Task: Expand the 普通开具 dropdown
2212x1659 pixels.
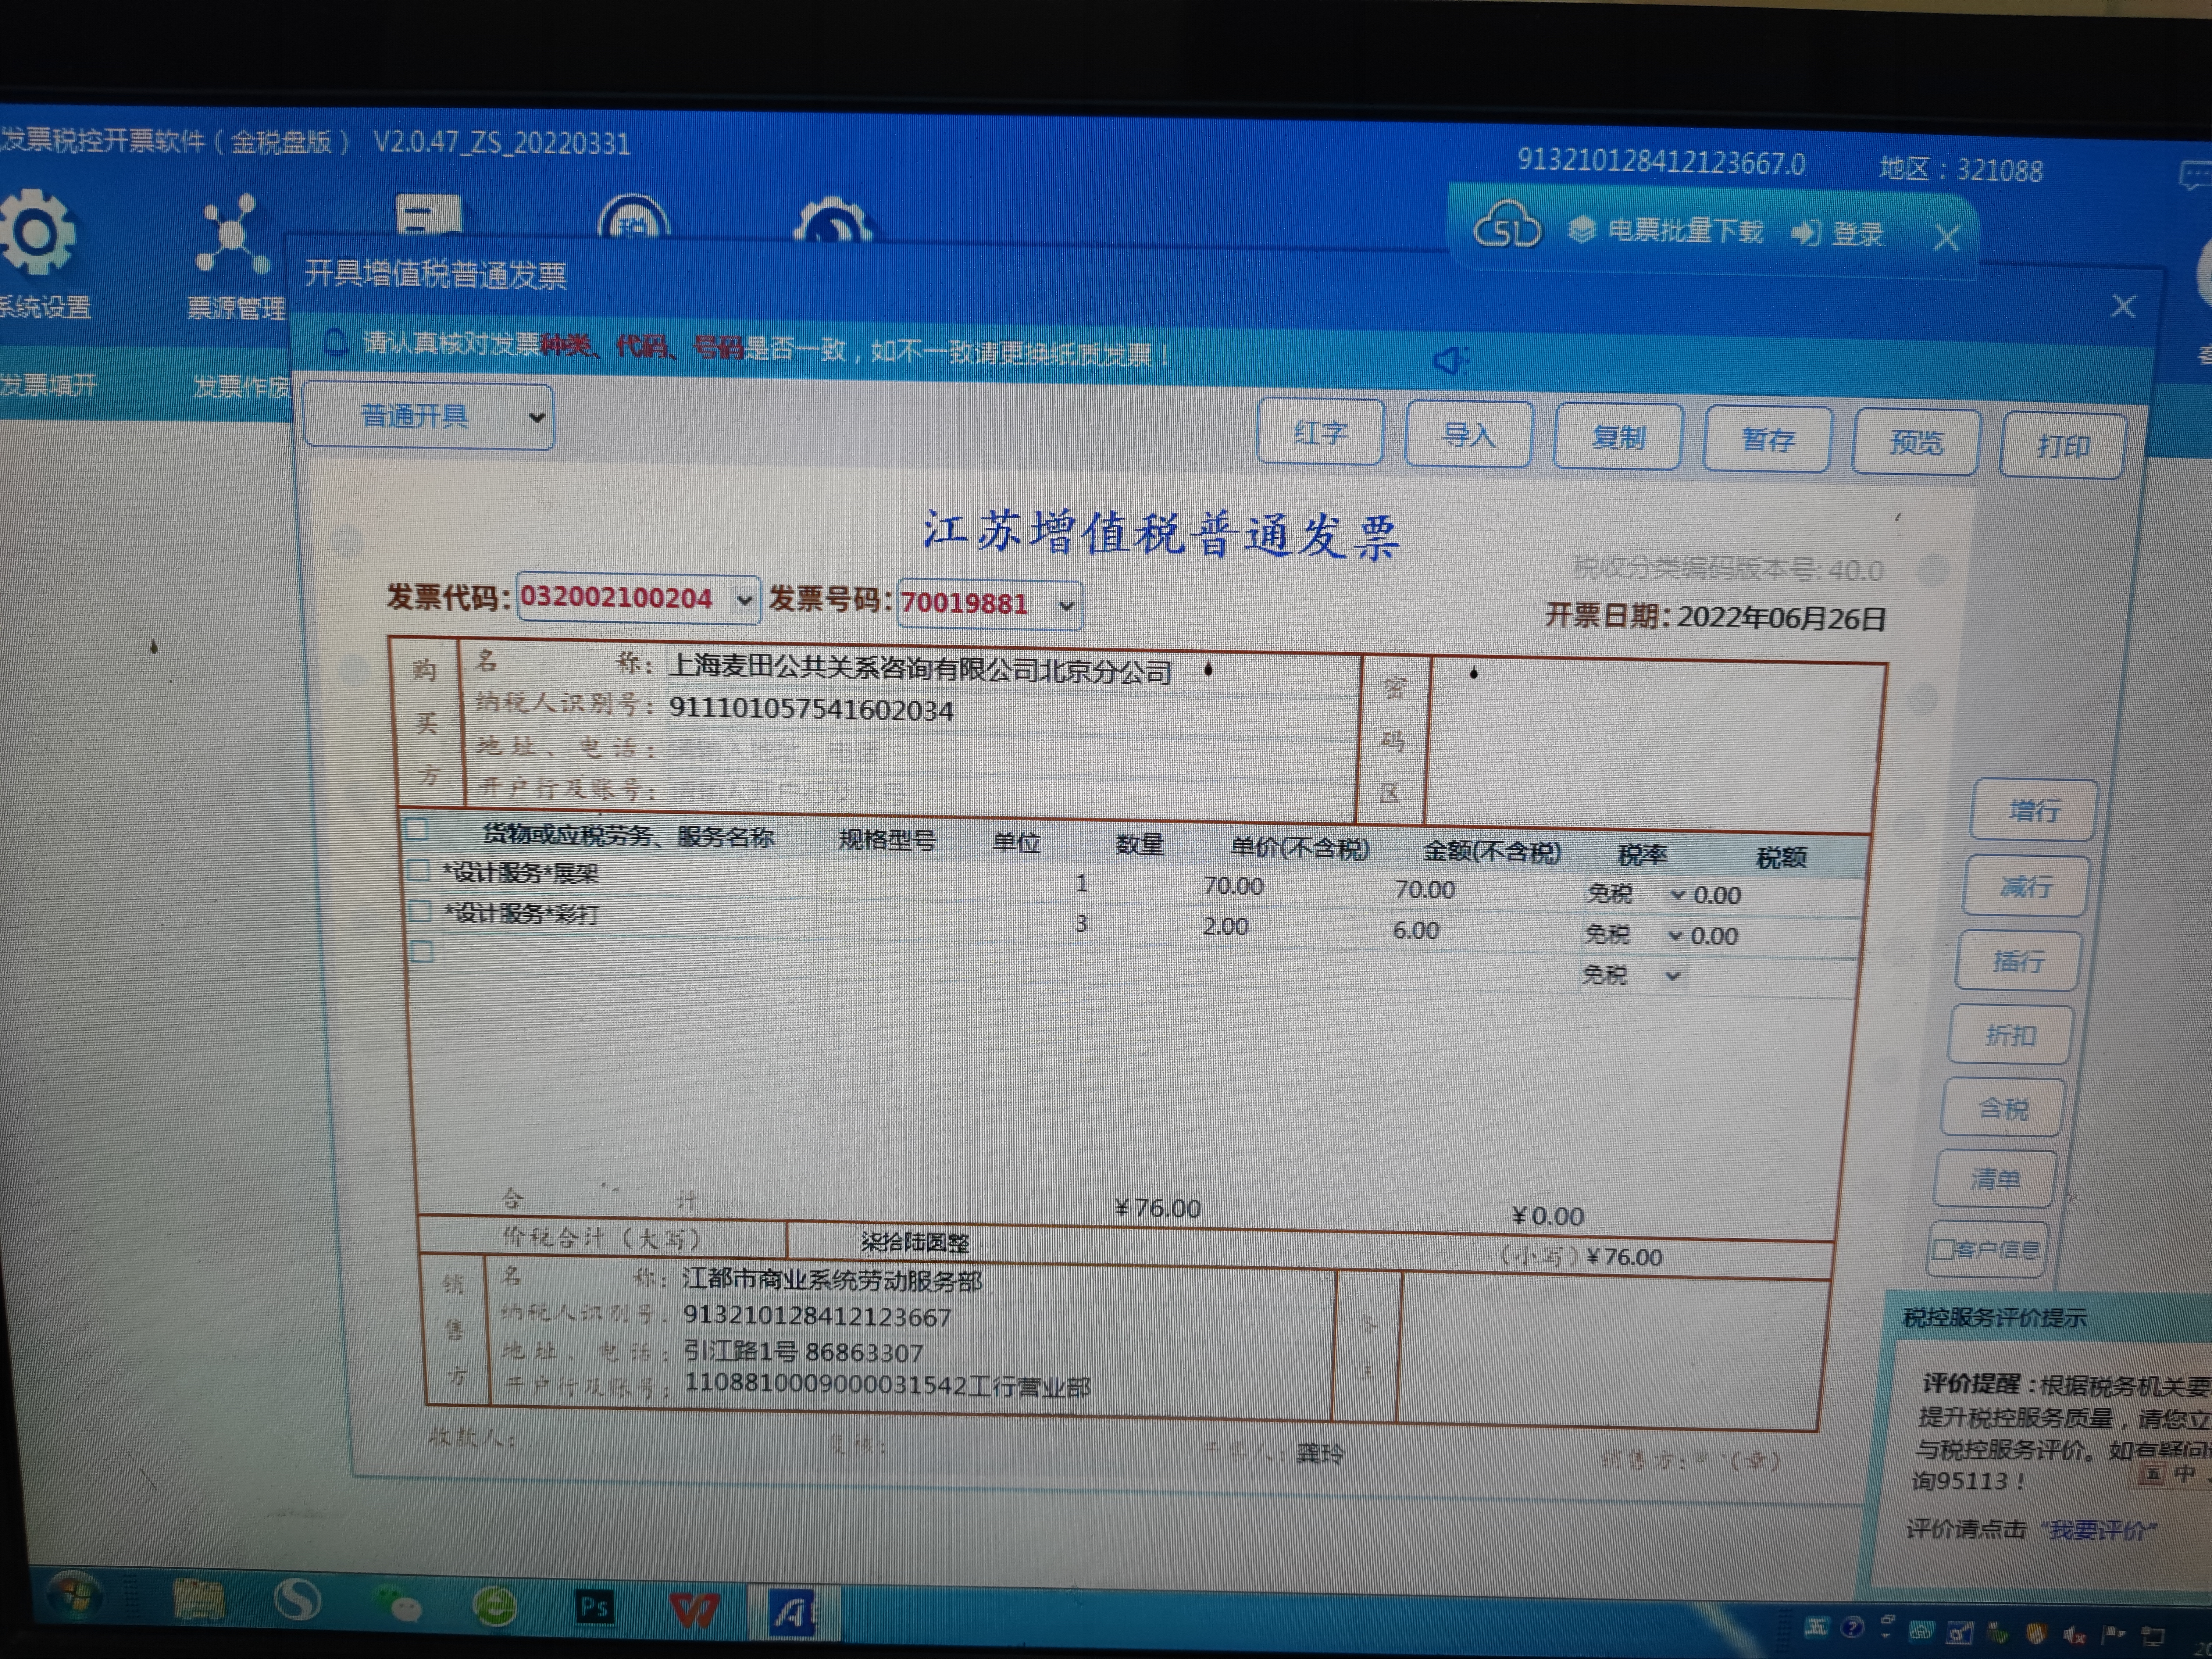Action: pyautogui.click(x=536, y=417)
